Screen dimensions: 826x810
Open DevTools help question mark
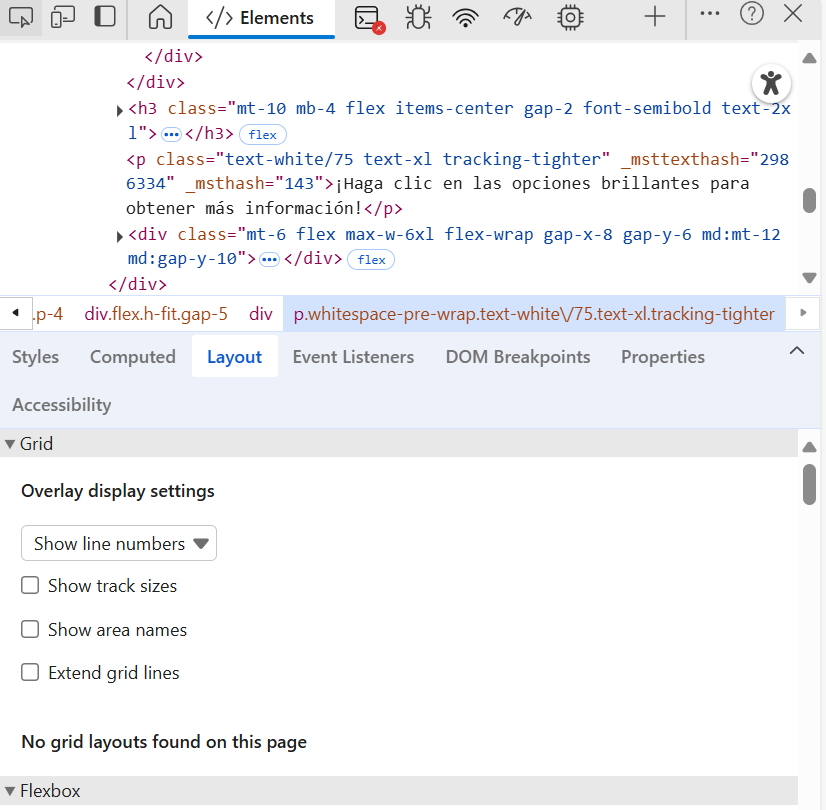752,14
